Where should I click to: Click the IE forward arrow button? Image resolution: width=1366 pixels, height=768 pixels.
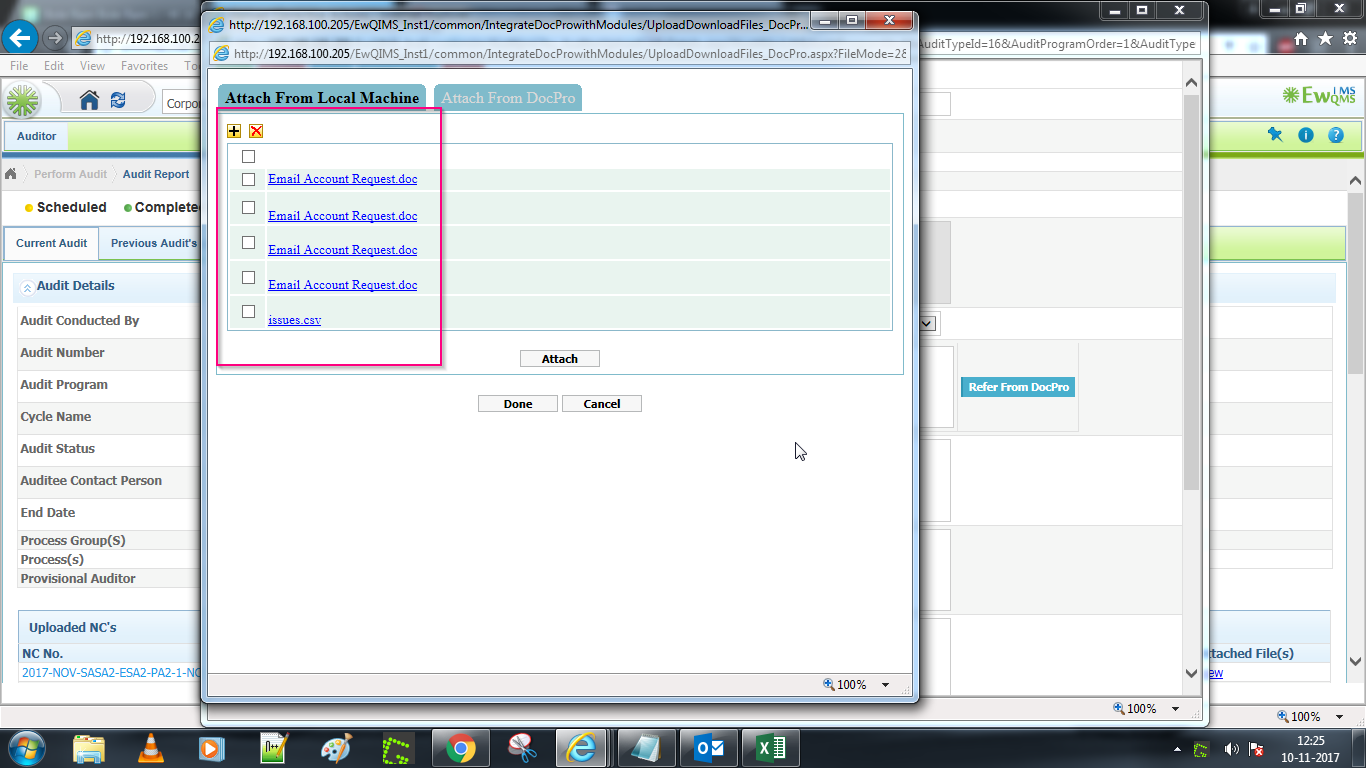click(55, 38)
